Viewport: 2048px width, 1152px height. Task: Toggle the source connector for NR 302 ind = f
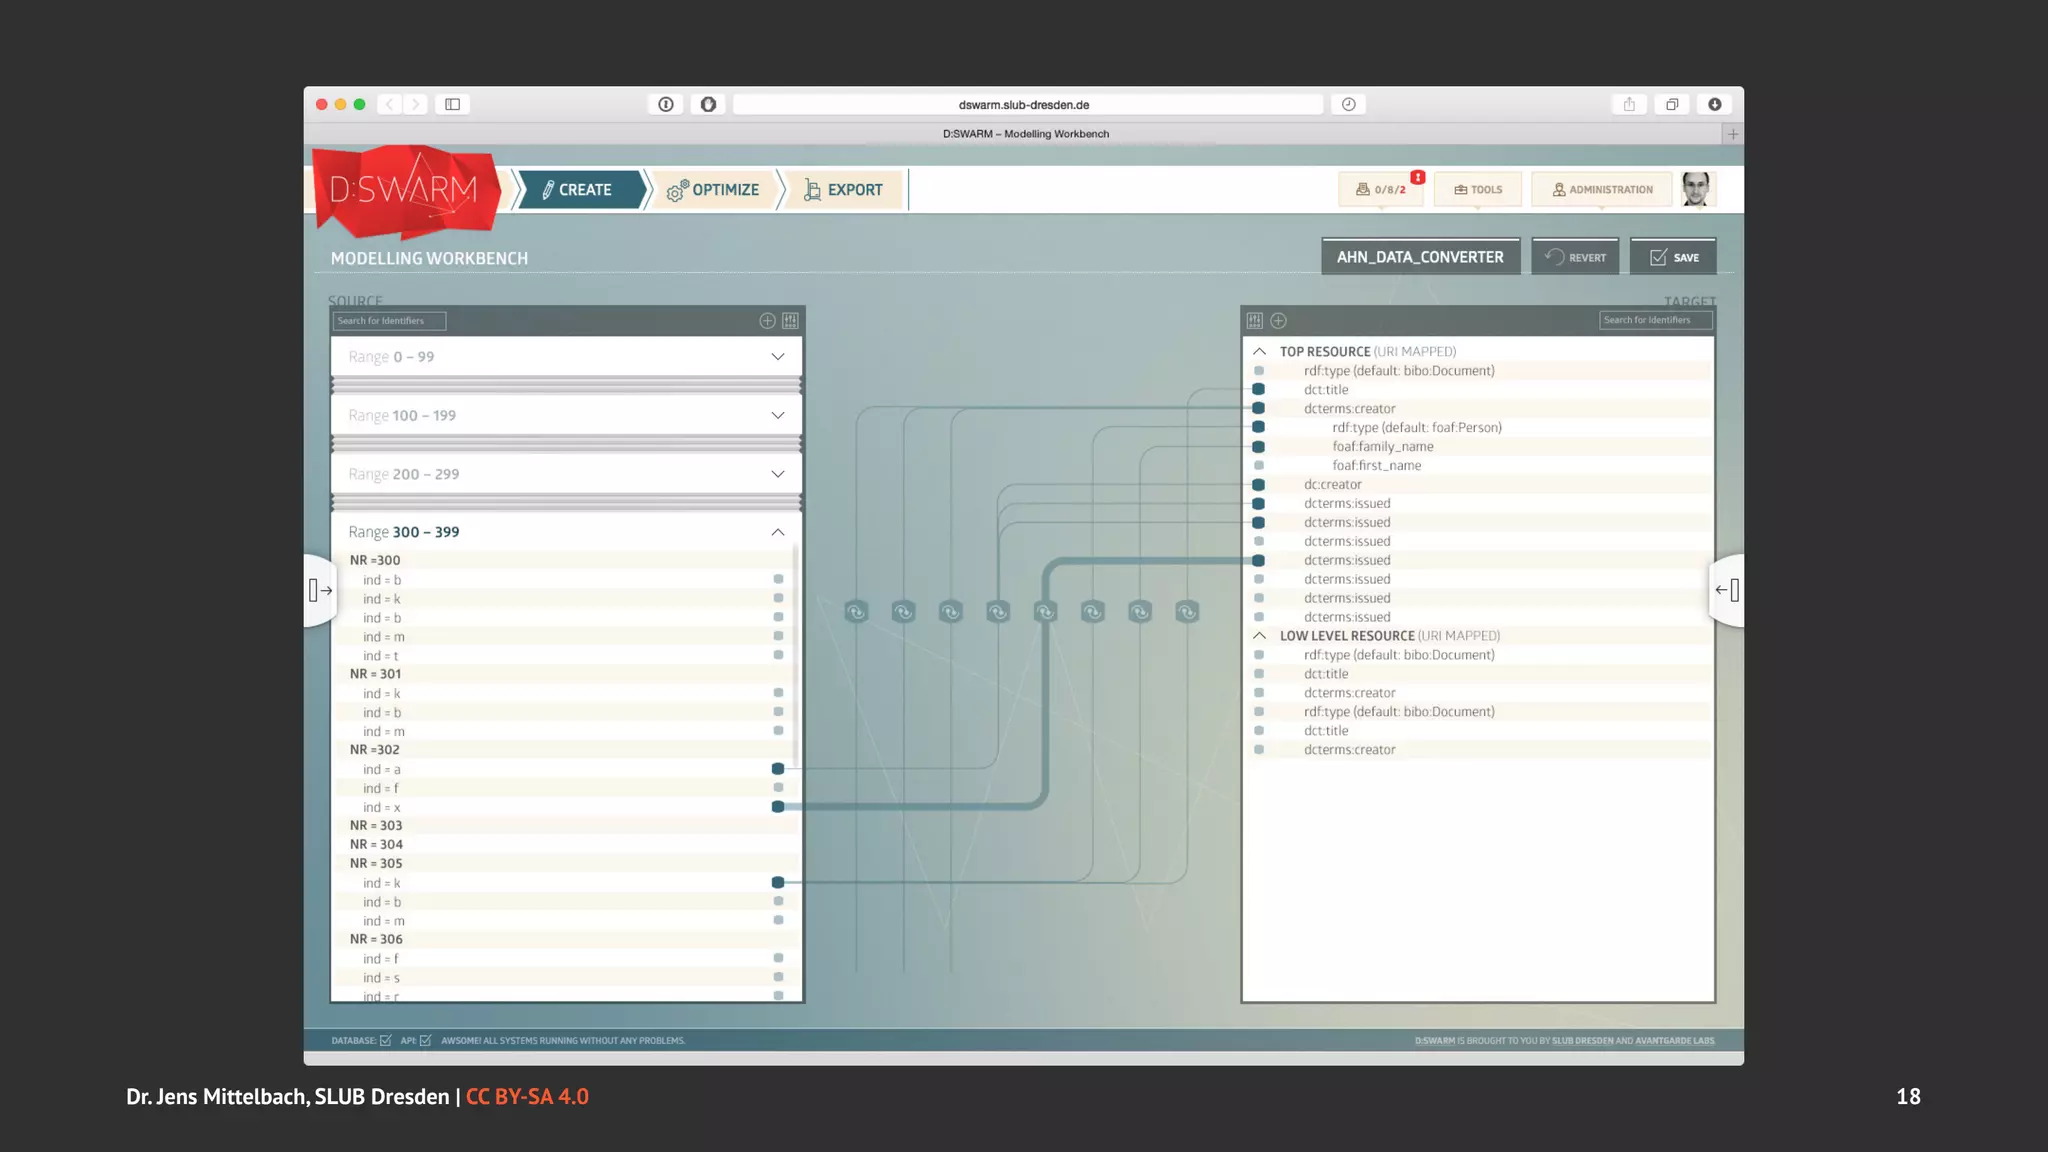(x=778, y=788)
